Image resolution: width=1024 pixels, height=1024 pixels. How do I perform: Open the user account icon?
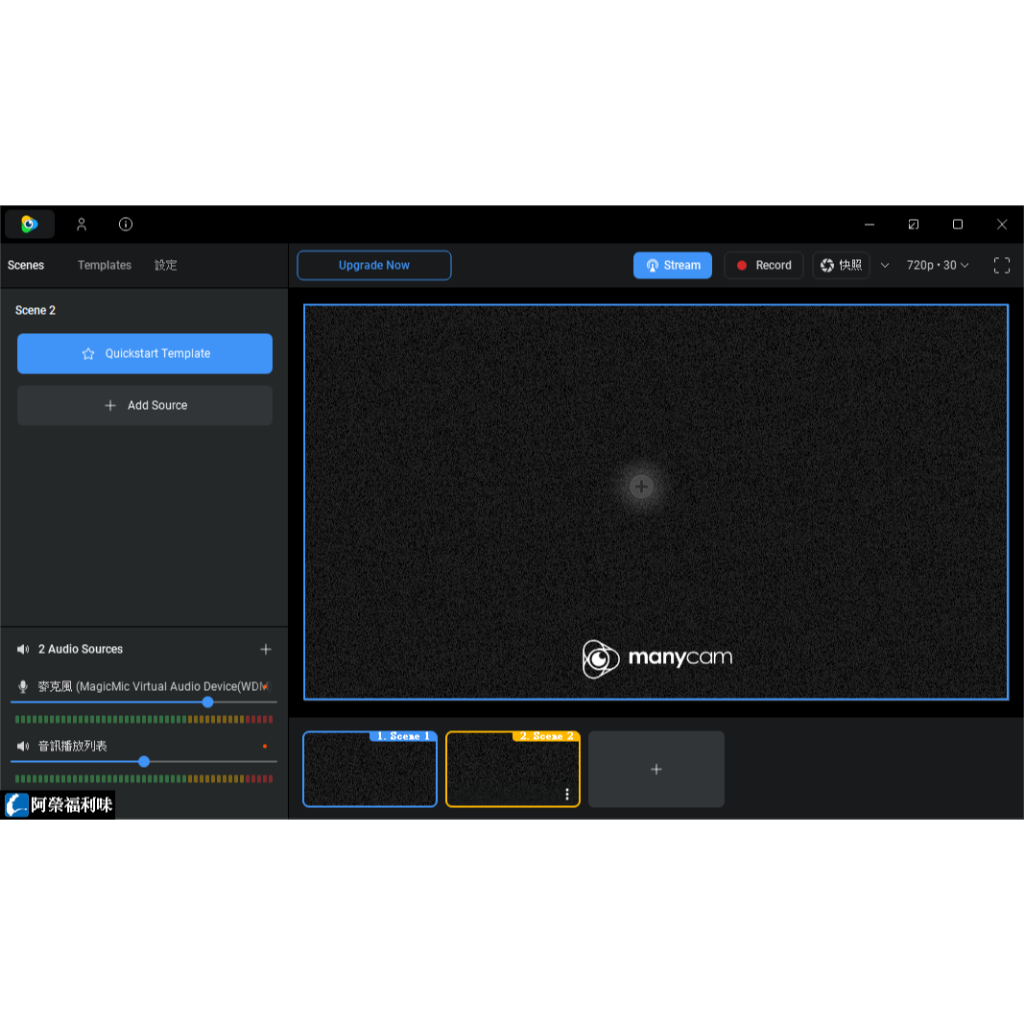pos(82,224)
